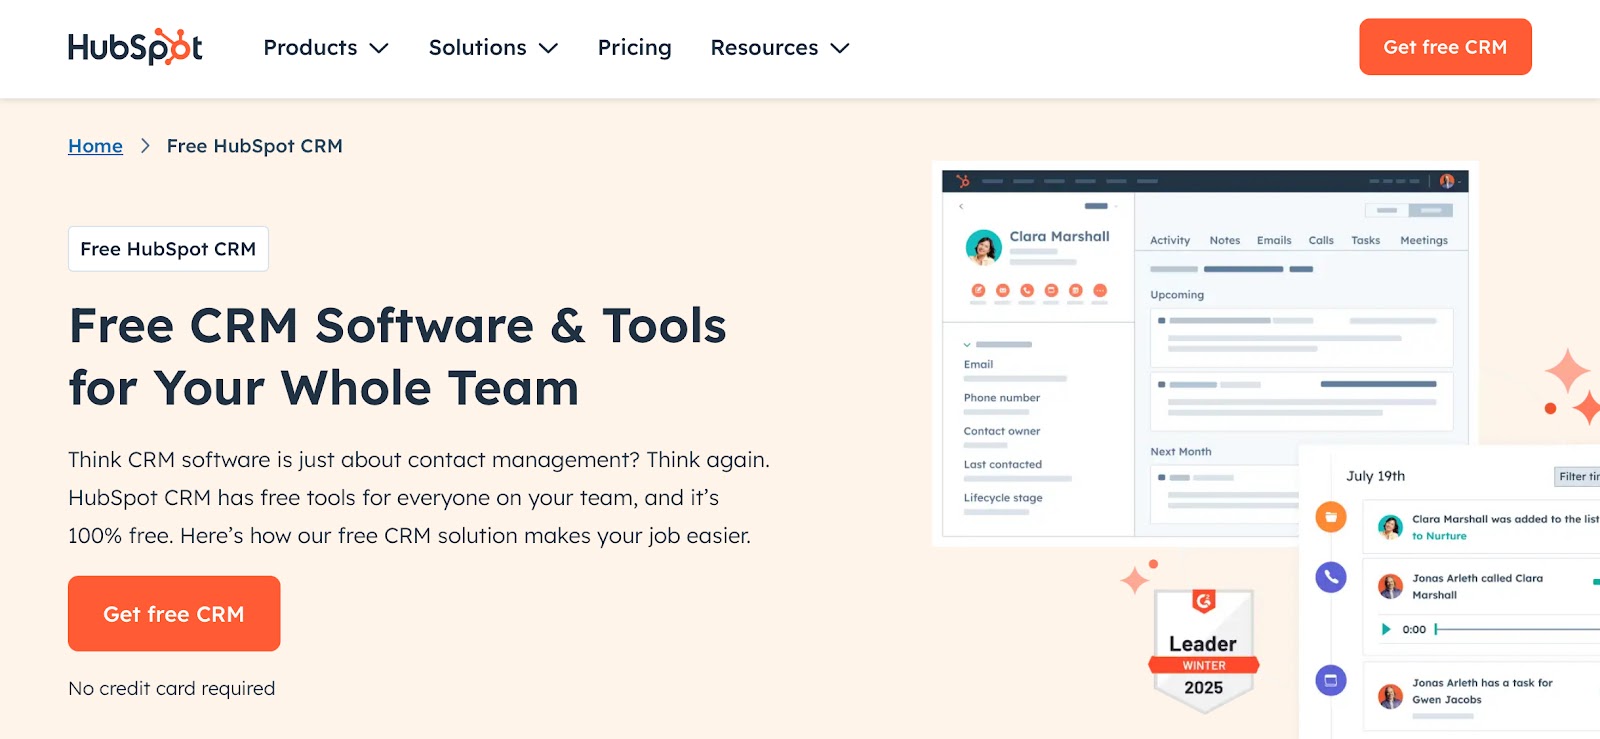
Task: Click the orange list activity icon
Action: pyautogui.click(x=1330, y=517)
